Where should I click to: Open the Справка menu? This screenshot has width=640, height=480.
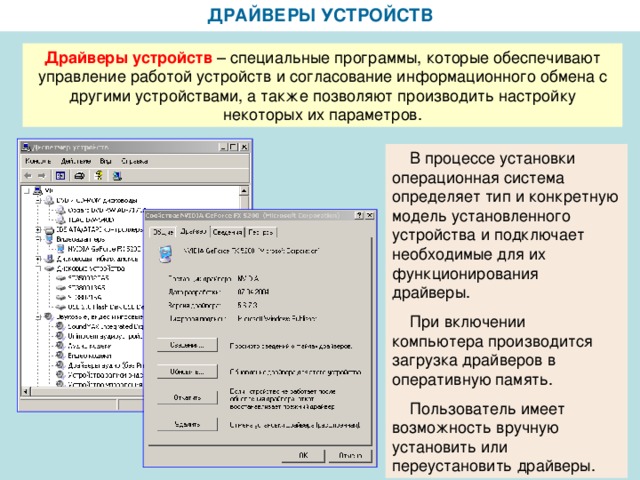coord(135,161)
